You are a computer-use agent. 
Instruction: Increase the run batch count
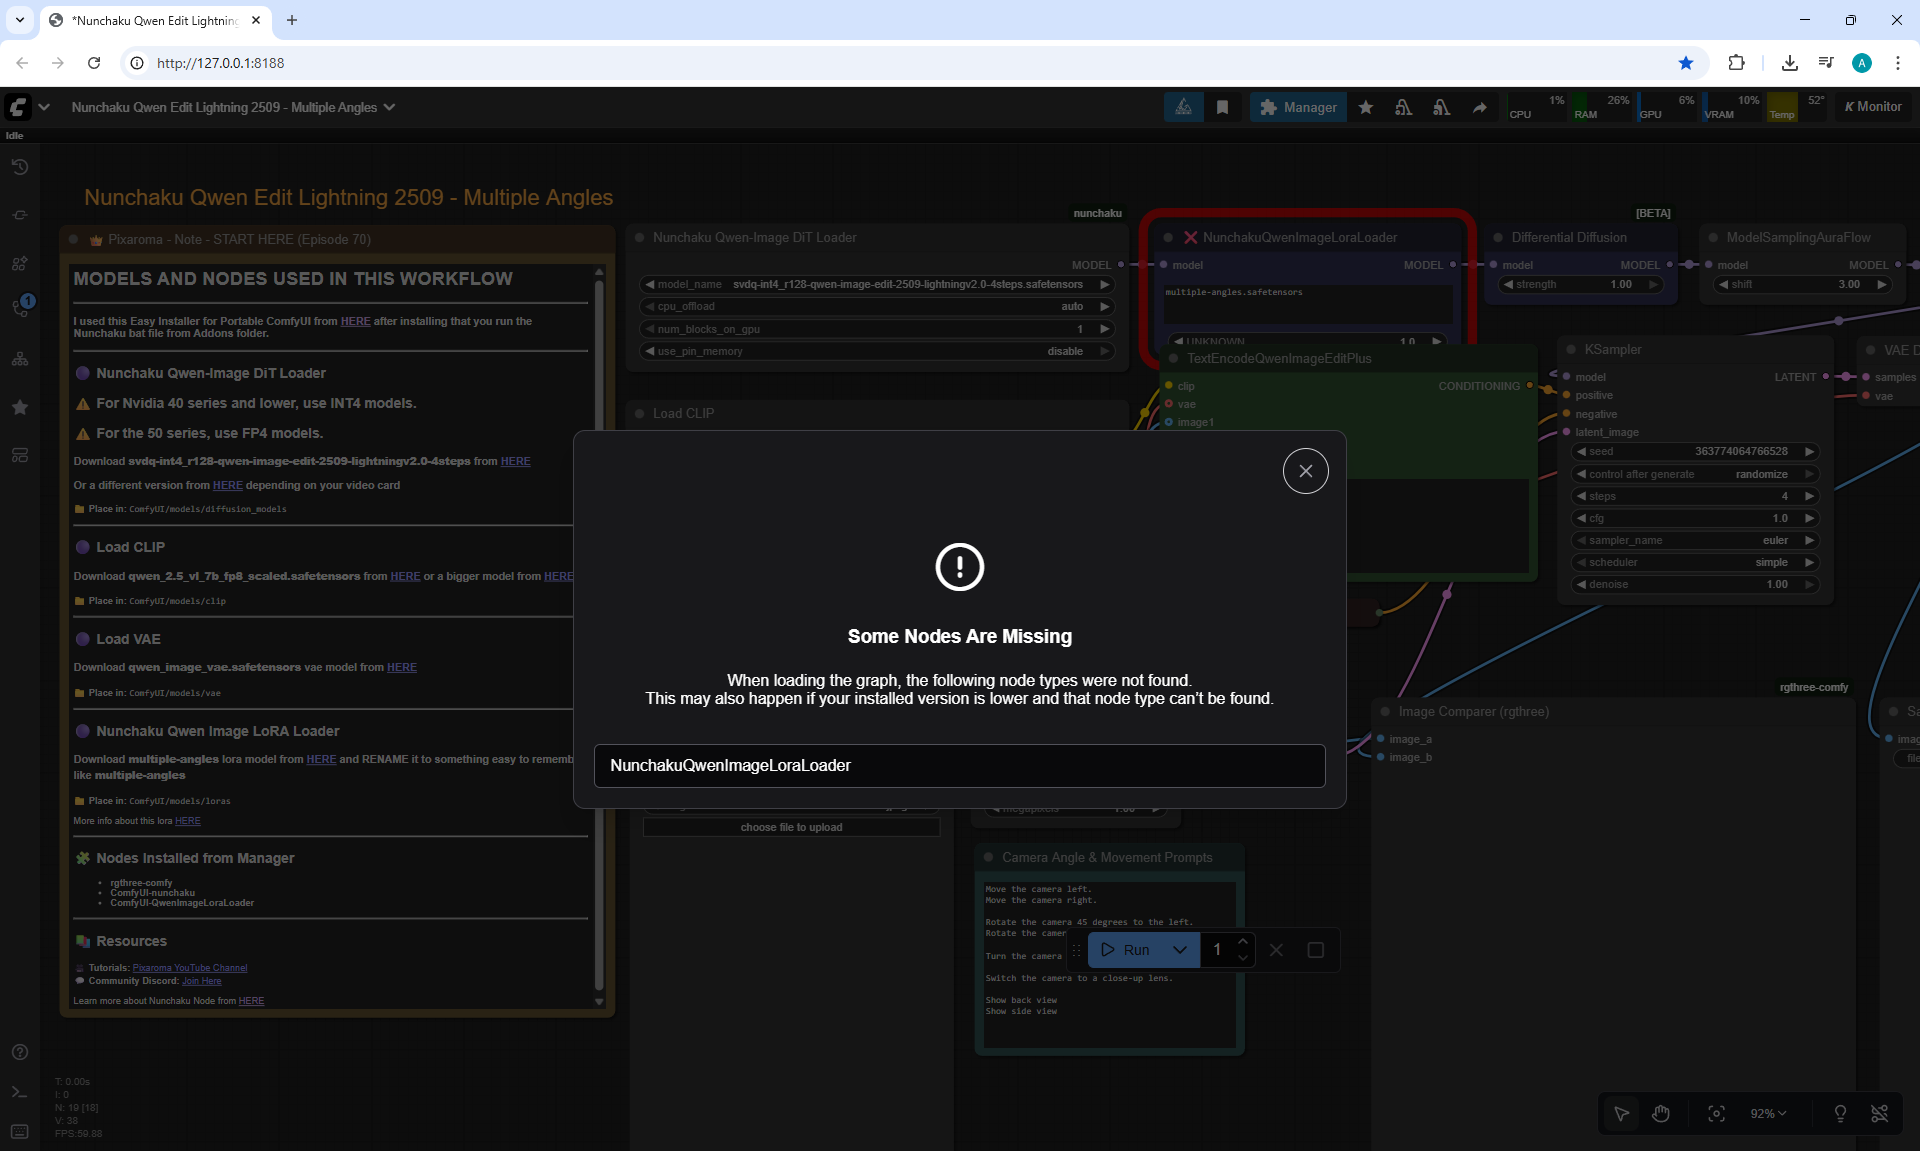pos(1243,942)
